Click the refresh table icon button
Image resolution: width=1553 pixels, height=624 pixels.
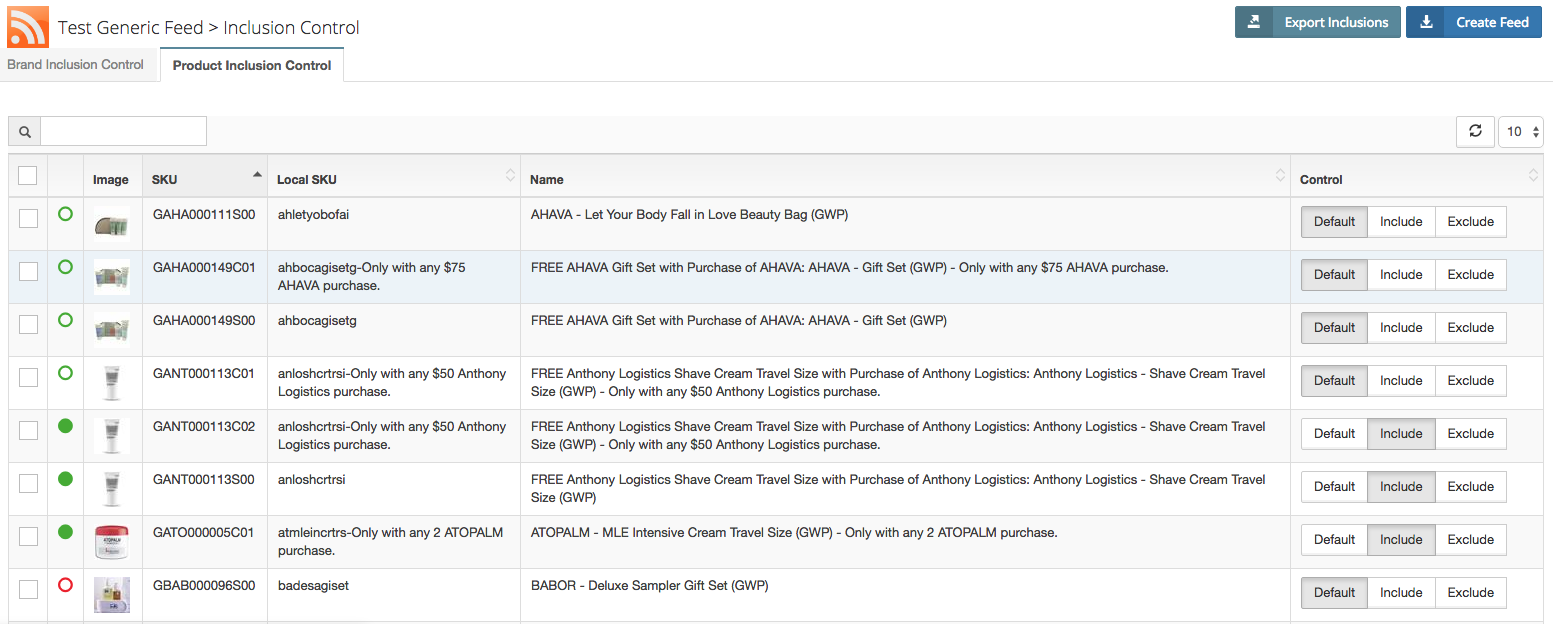tap(1475, 131)
